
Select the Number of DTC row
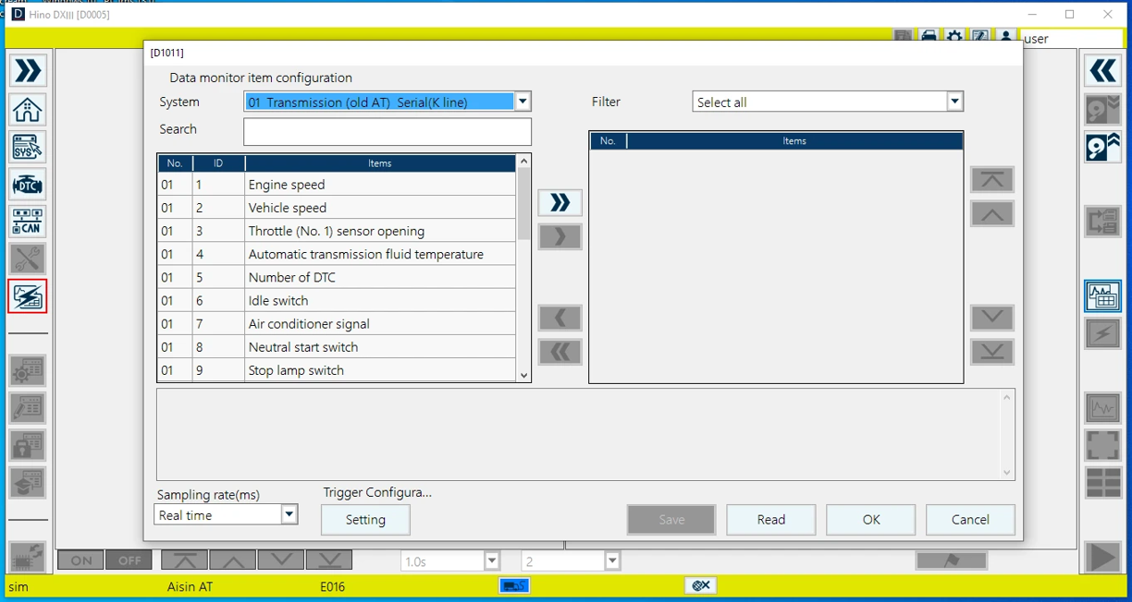[336, 277]
